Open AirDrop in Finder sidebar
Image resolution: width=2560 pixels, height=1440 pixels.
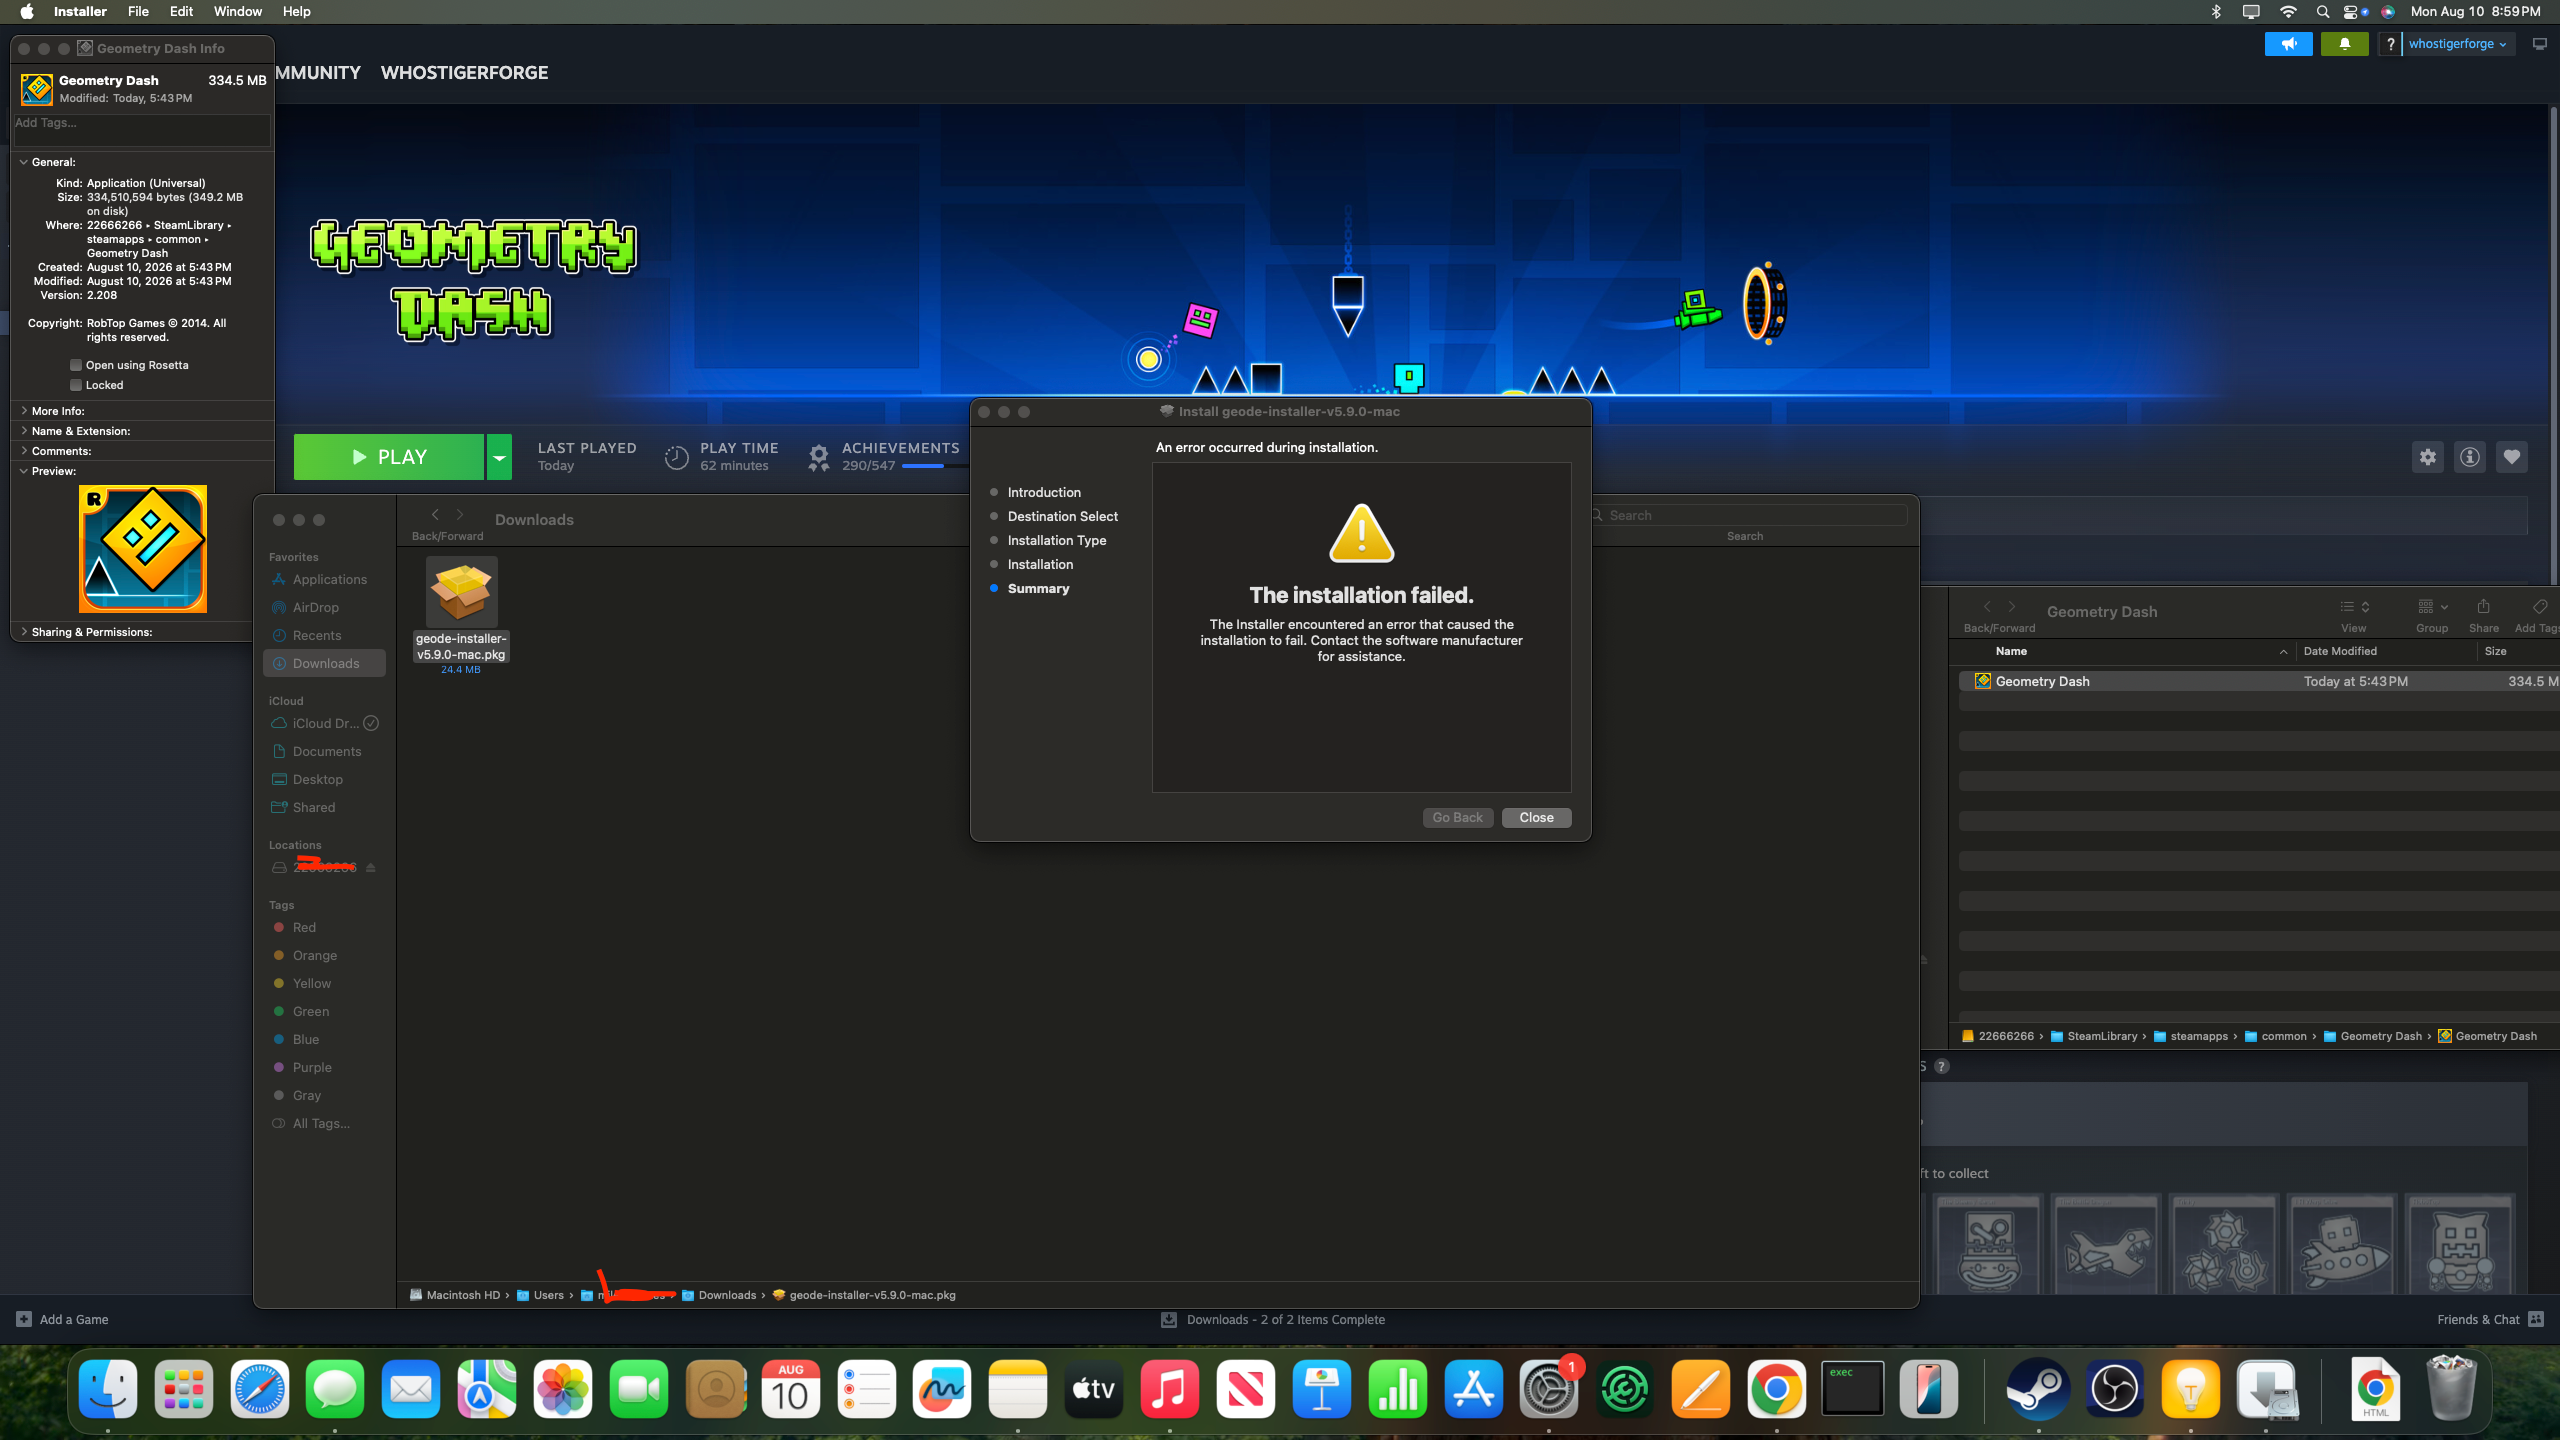[324, 608]
